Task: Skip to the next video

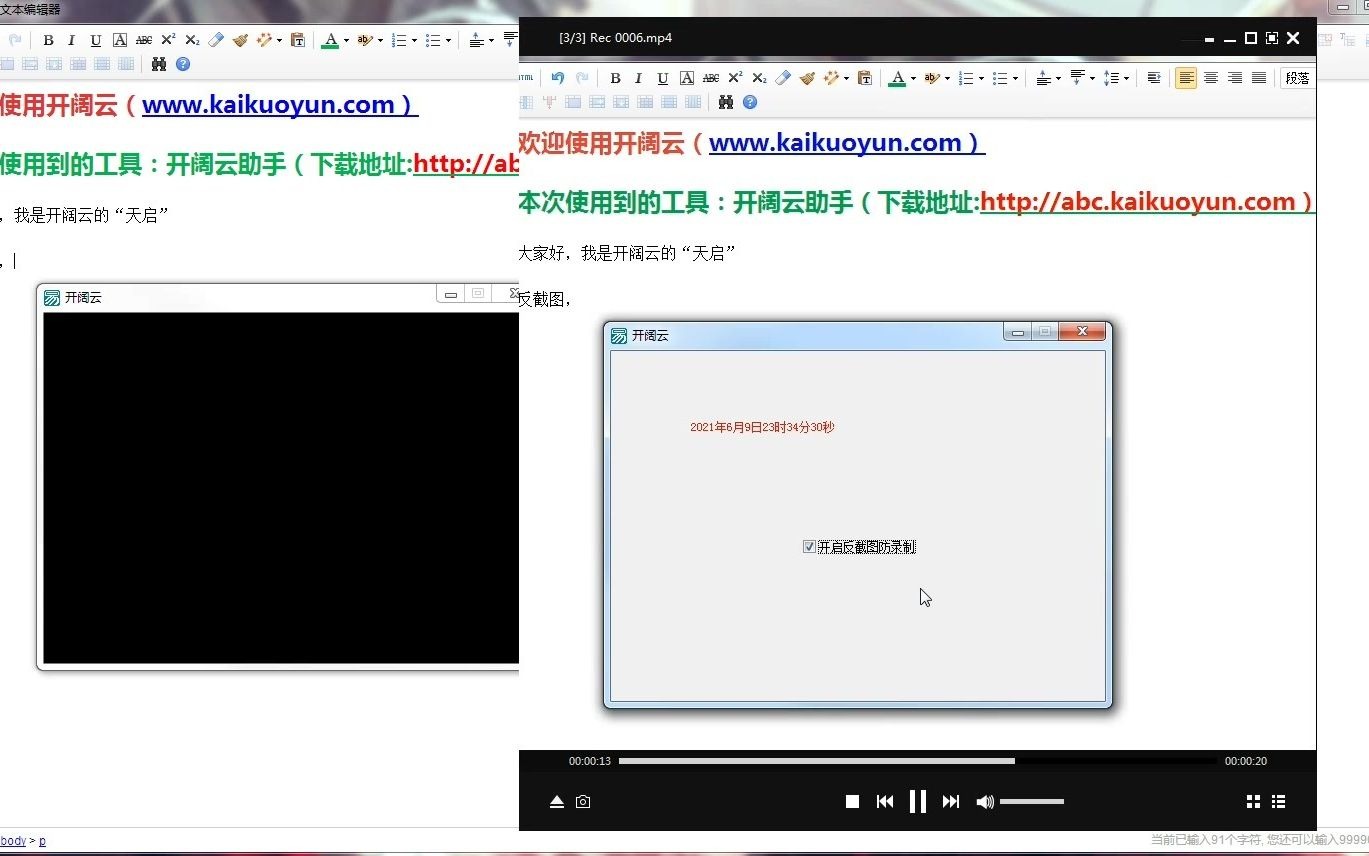Action: click(x=951, y=801)
